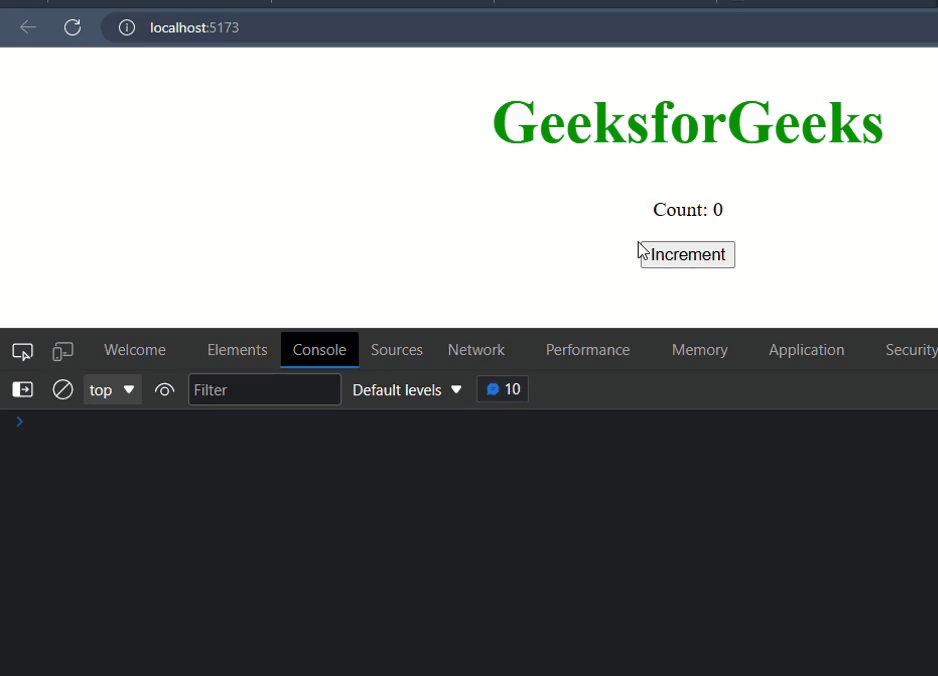Select the Console tab

coord(319,350)
